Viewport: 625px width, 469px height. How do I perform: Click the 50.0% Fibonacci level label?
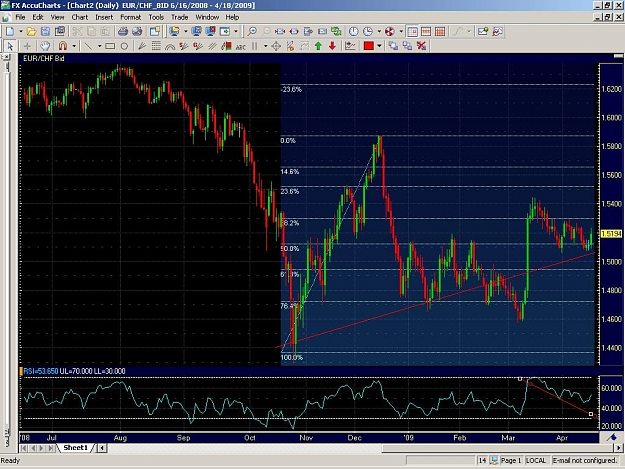[290, 249]
